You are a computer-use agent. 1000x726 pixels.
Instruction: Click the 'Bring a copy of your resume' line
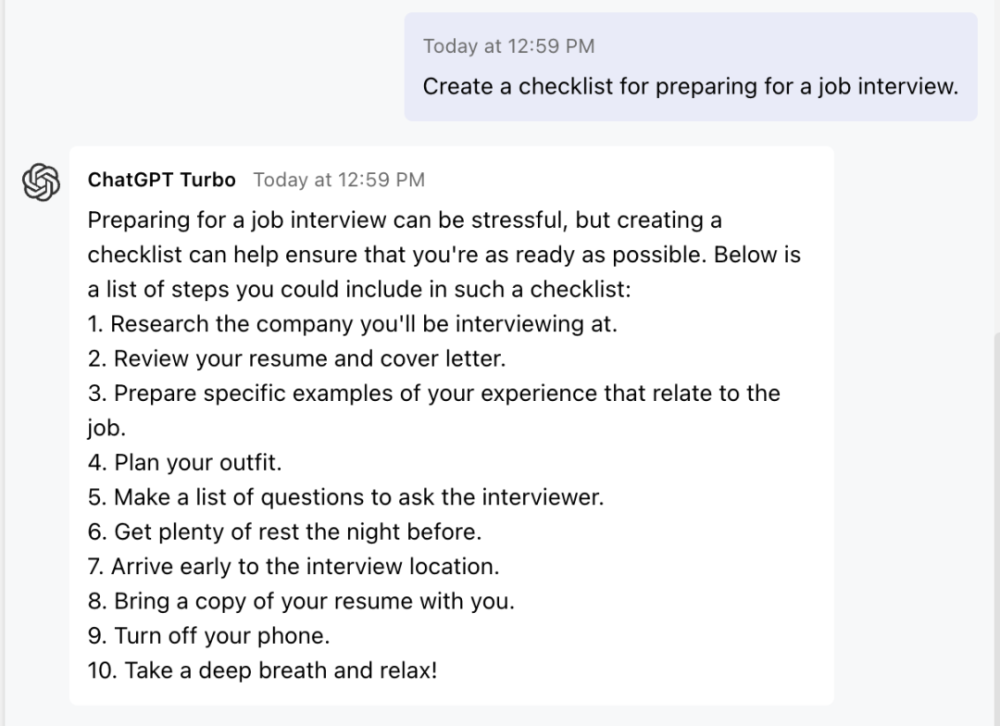click(300, 601)
